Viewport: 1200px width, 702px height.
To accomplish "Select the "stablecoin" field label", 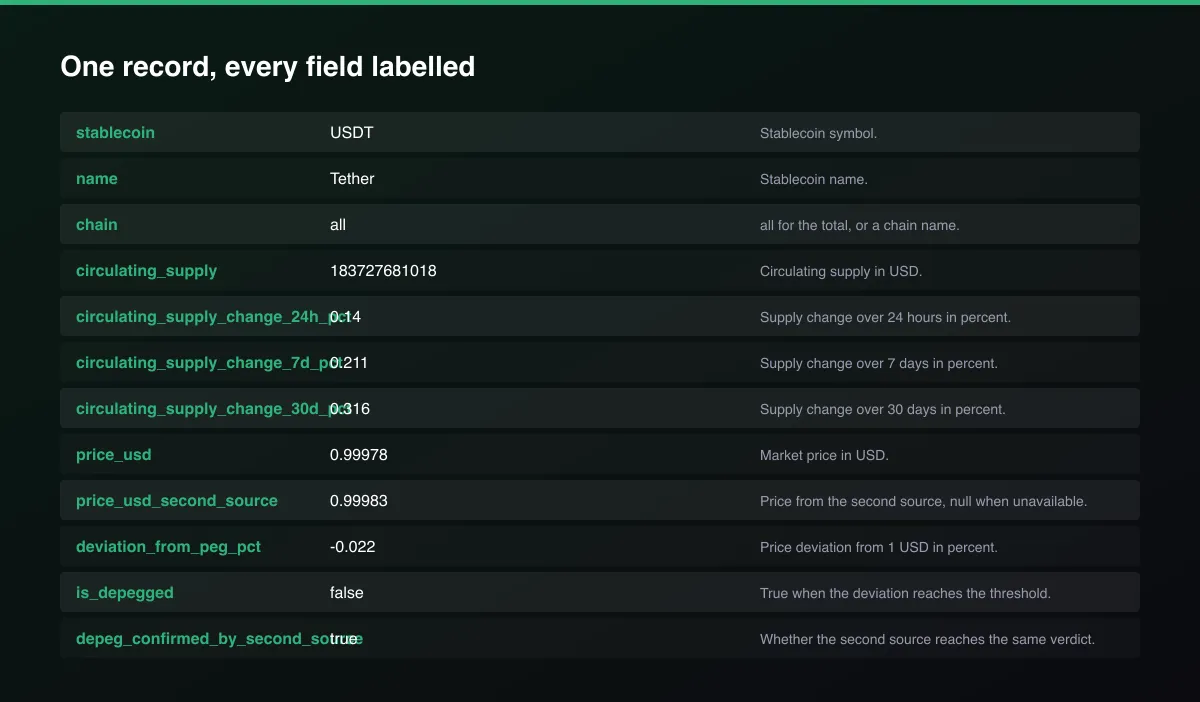I will point(115,132).
